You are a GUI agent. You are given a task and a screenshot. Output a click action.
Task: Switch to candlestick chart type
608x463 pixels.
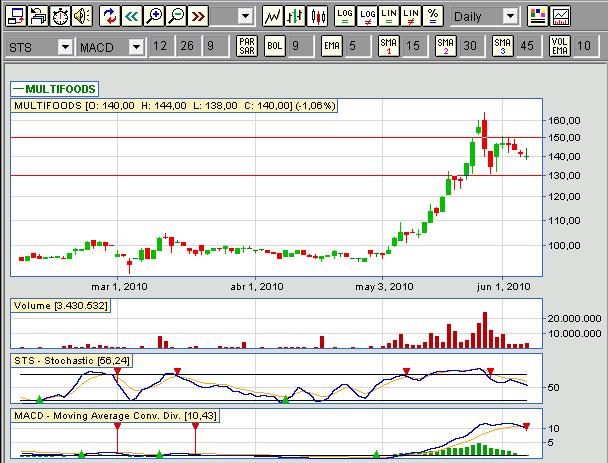coord(317,16)
